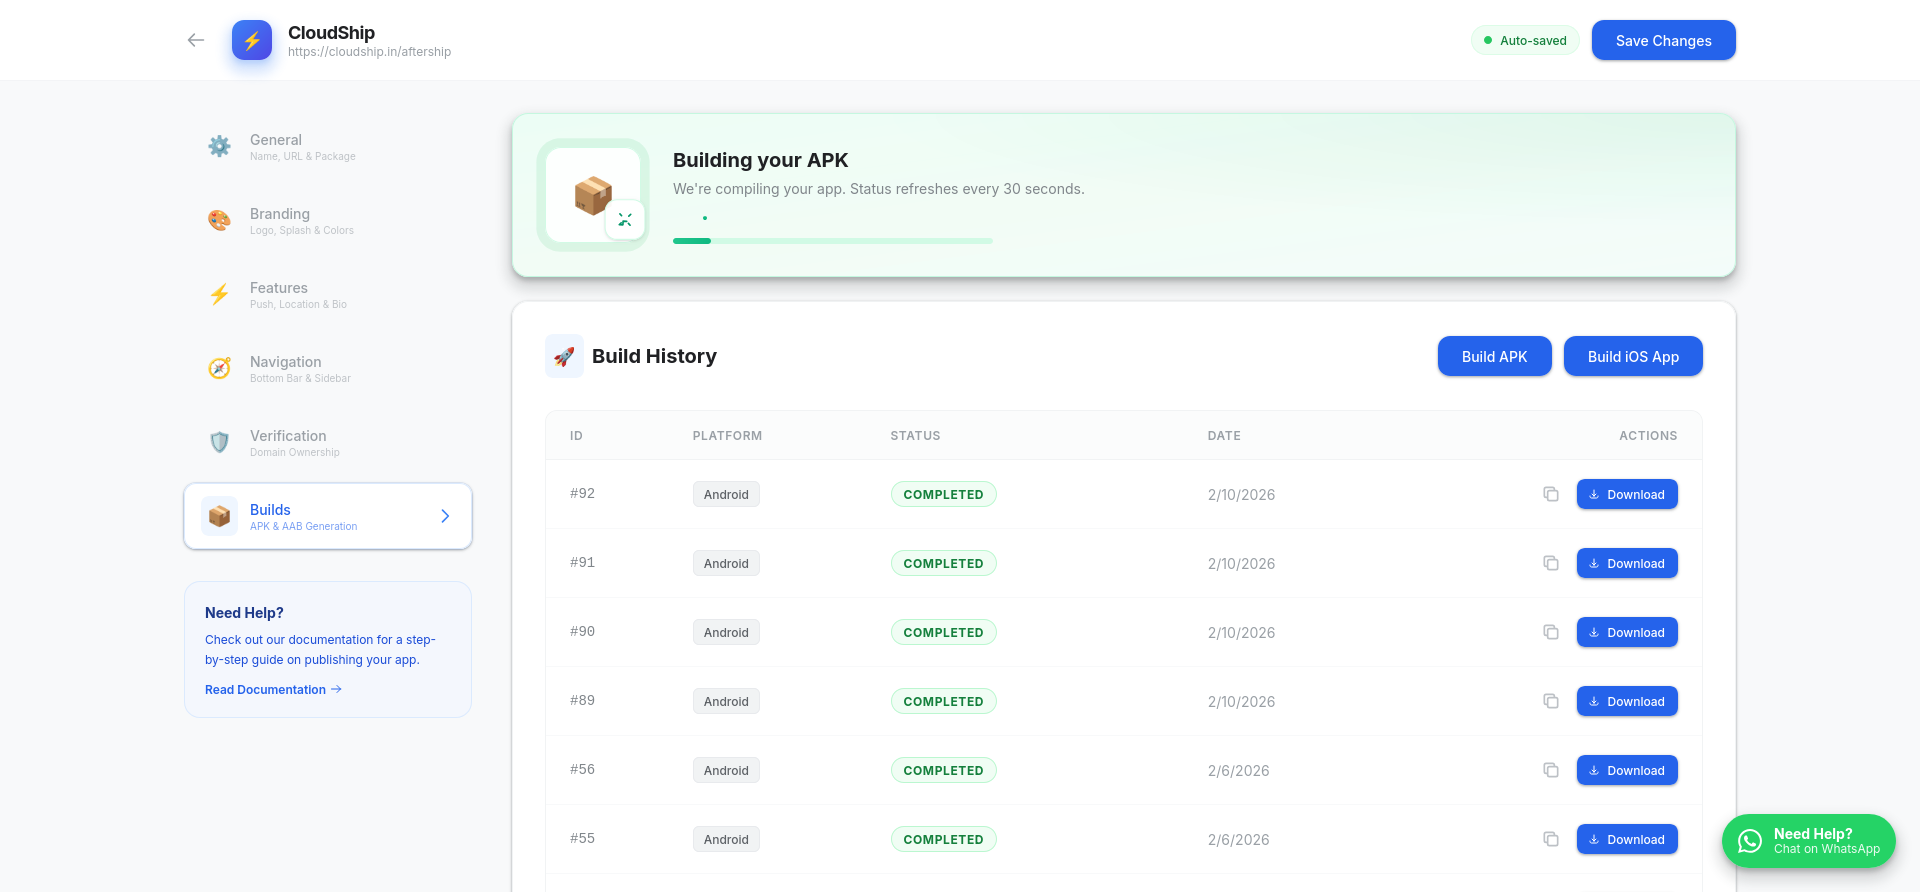
Task: Click the DATE column header
Action: [1224, 435]
